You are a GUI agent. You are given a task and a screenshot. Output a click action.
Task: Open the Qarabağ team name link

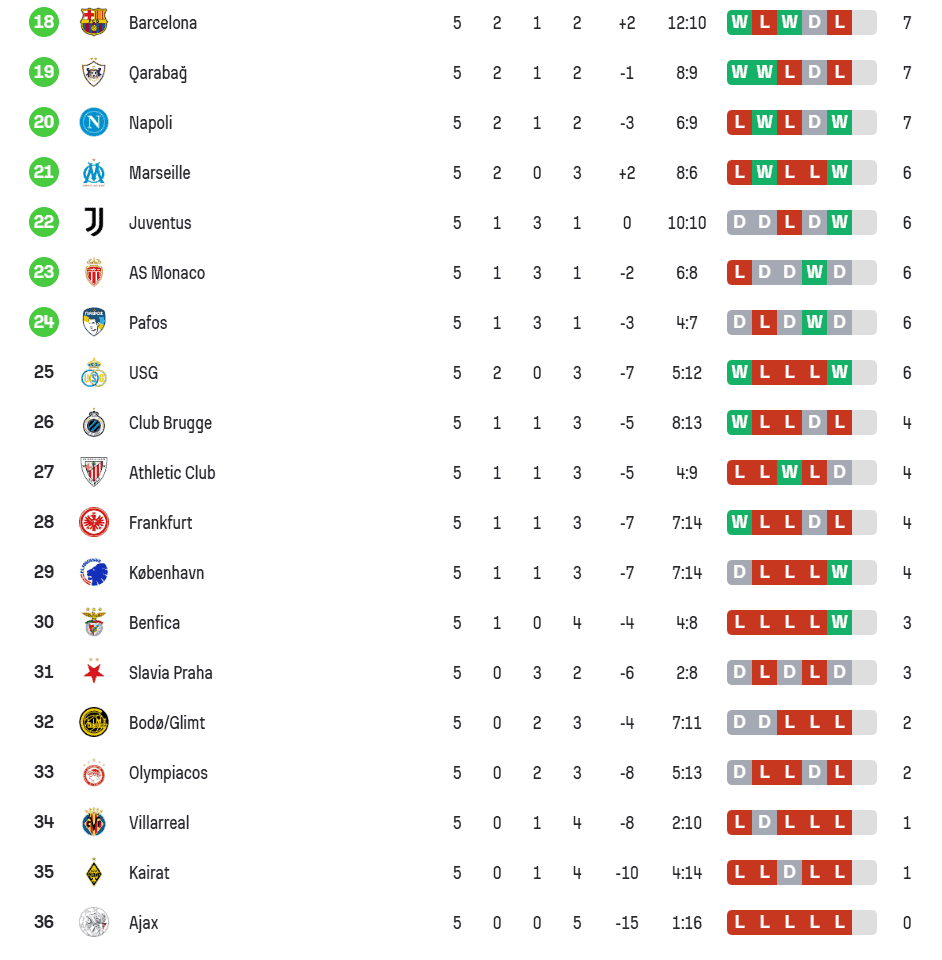[x=158, y=73]
